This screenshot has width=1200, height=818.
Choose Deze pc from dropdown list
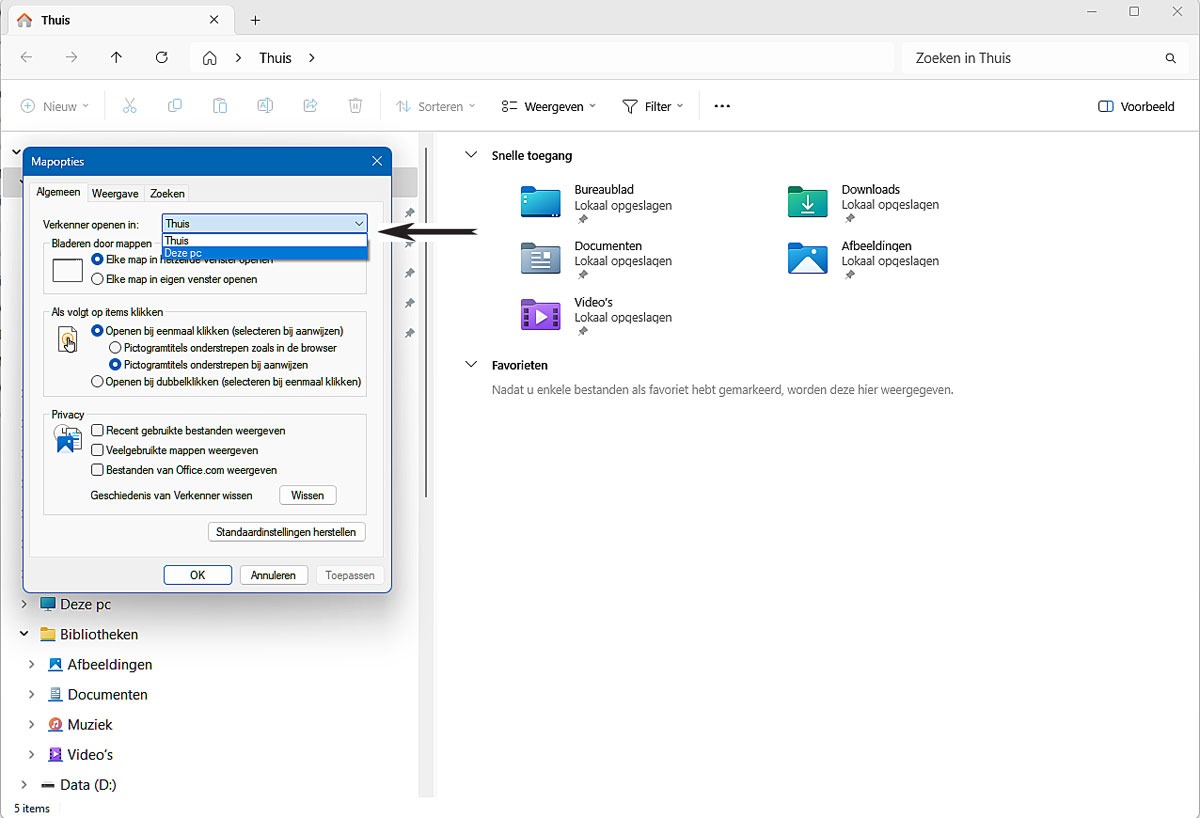point(265,253)
